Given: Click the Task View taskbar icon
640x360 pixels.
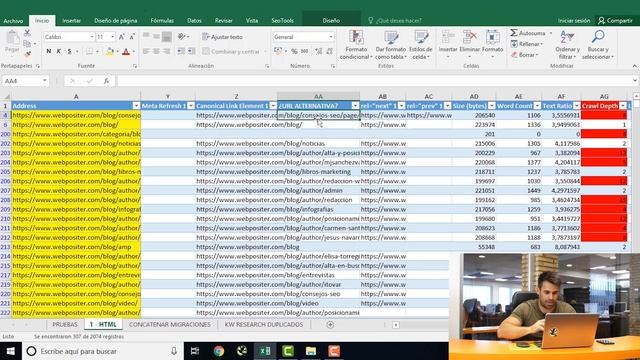Looking at the screenshot, I should [x=195, y=351].
